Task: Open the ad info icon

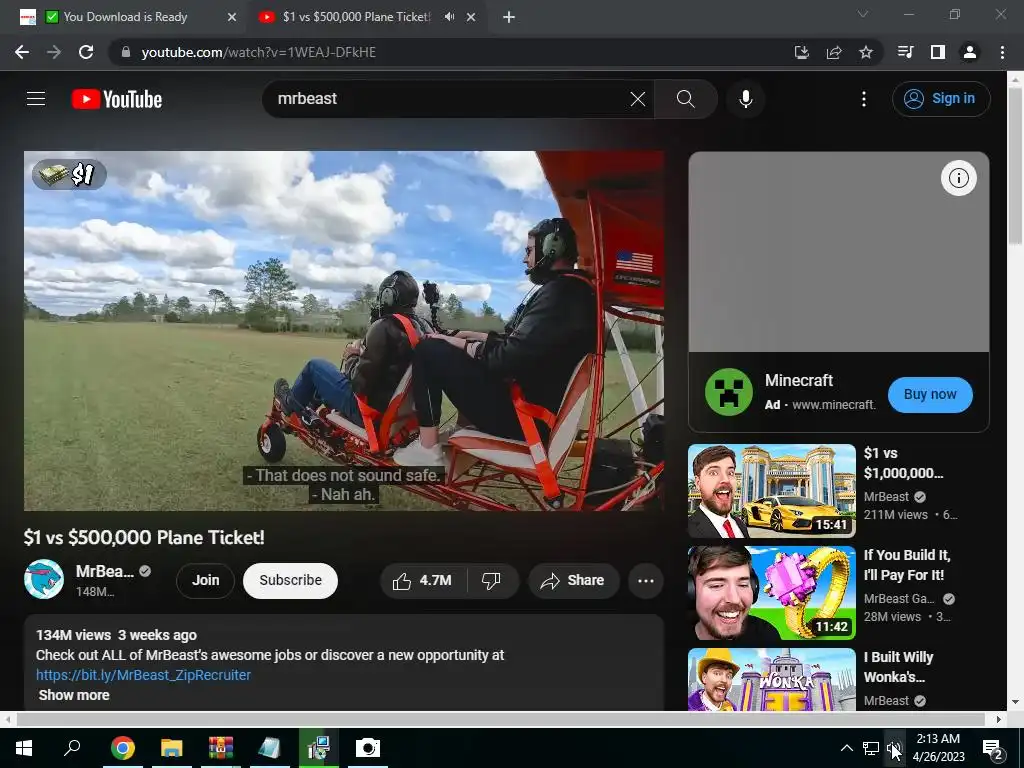Action: click(x=958, y=178)
